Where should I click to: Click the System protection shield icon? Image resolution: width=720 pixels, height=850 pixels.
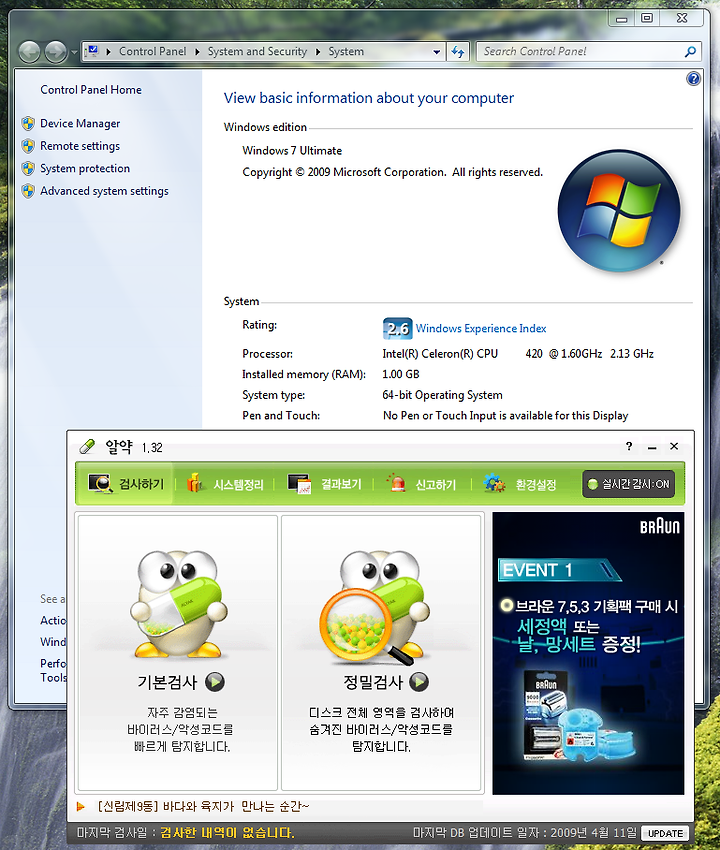pos(28,169)
